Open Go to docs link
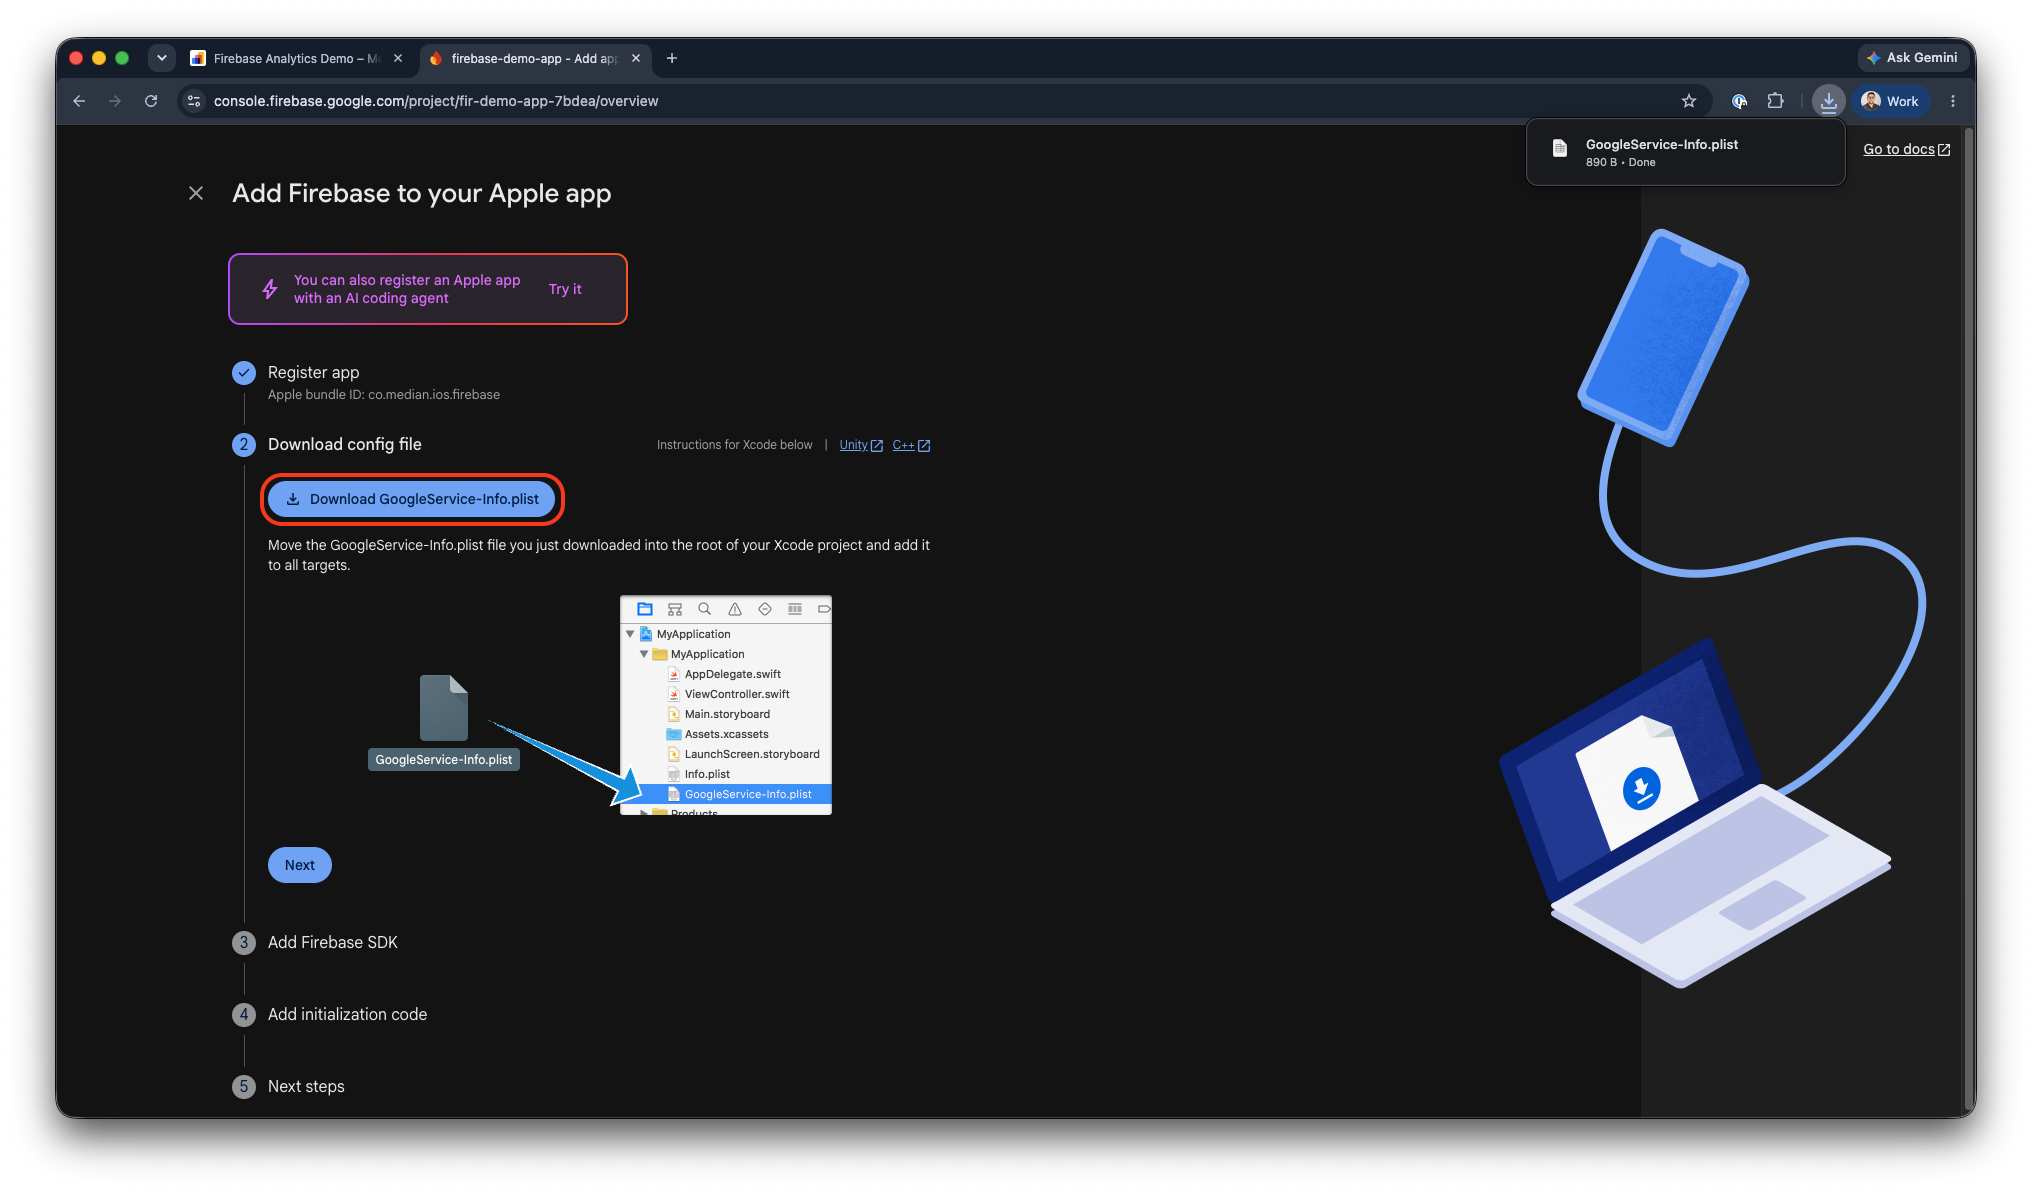The height and width of the screenshot is (1192, 2032). 1906,149
